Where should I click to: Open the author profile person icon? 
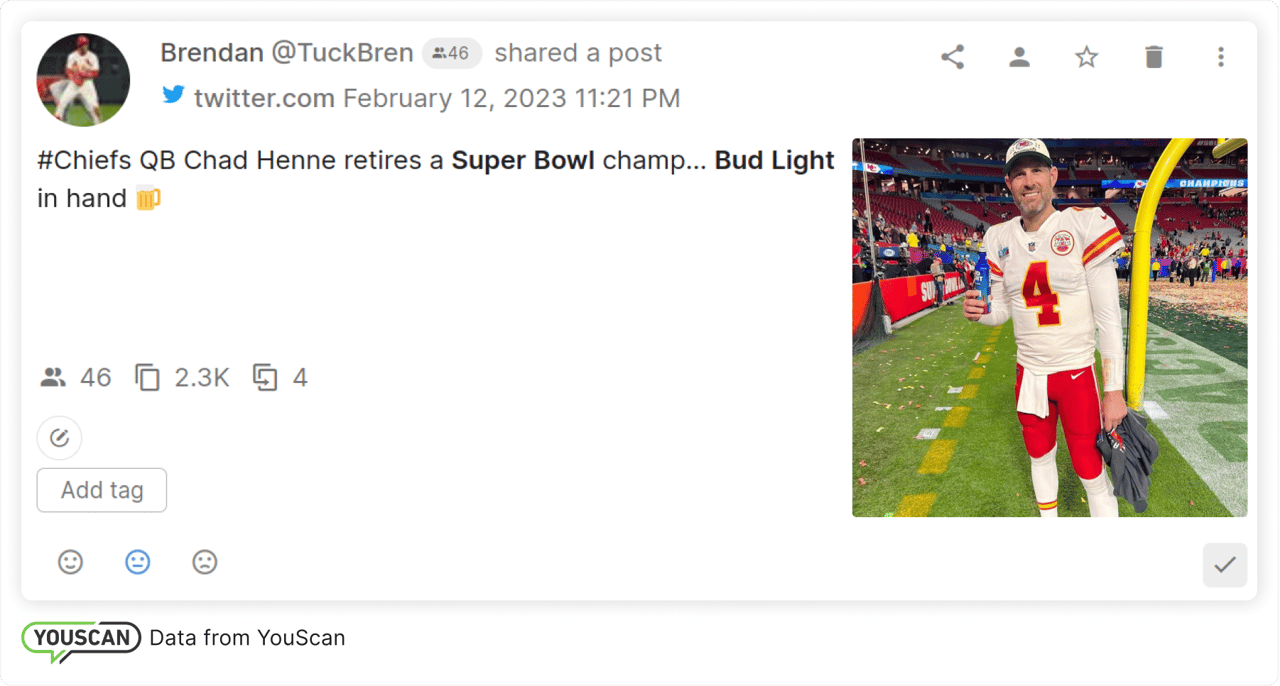pos(1019,57)
